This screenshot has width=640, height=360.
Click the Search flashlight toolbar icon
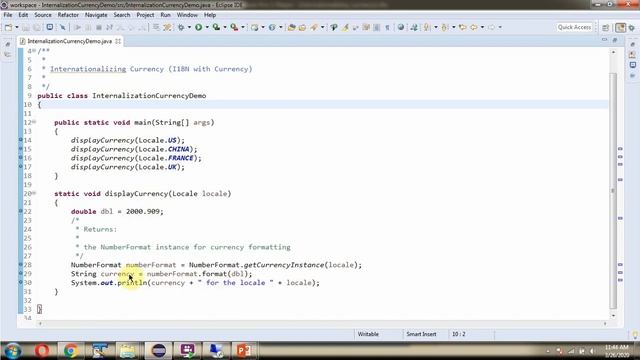pyautogui.click(x=314, y=27)
